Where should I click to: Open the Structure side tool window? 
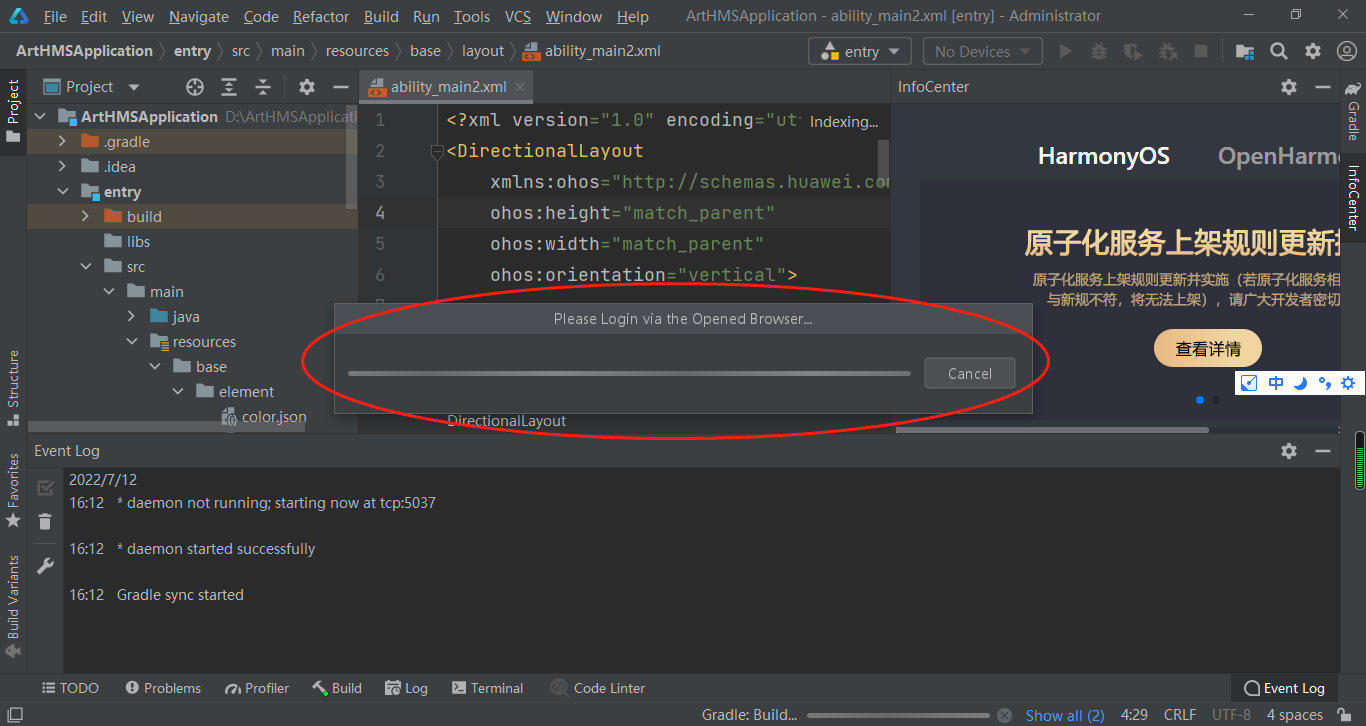(13, 388)
